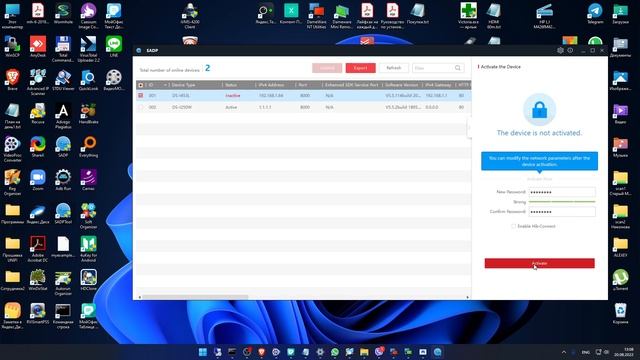Open the LINE desktop icon
This screenshot has height=360, width=640.
tap(113, 47)
